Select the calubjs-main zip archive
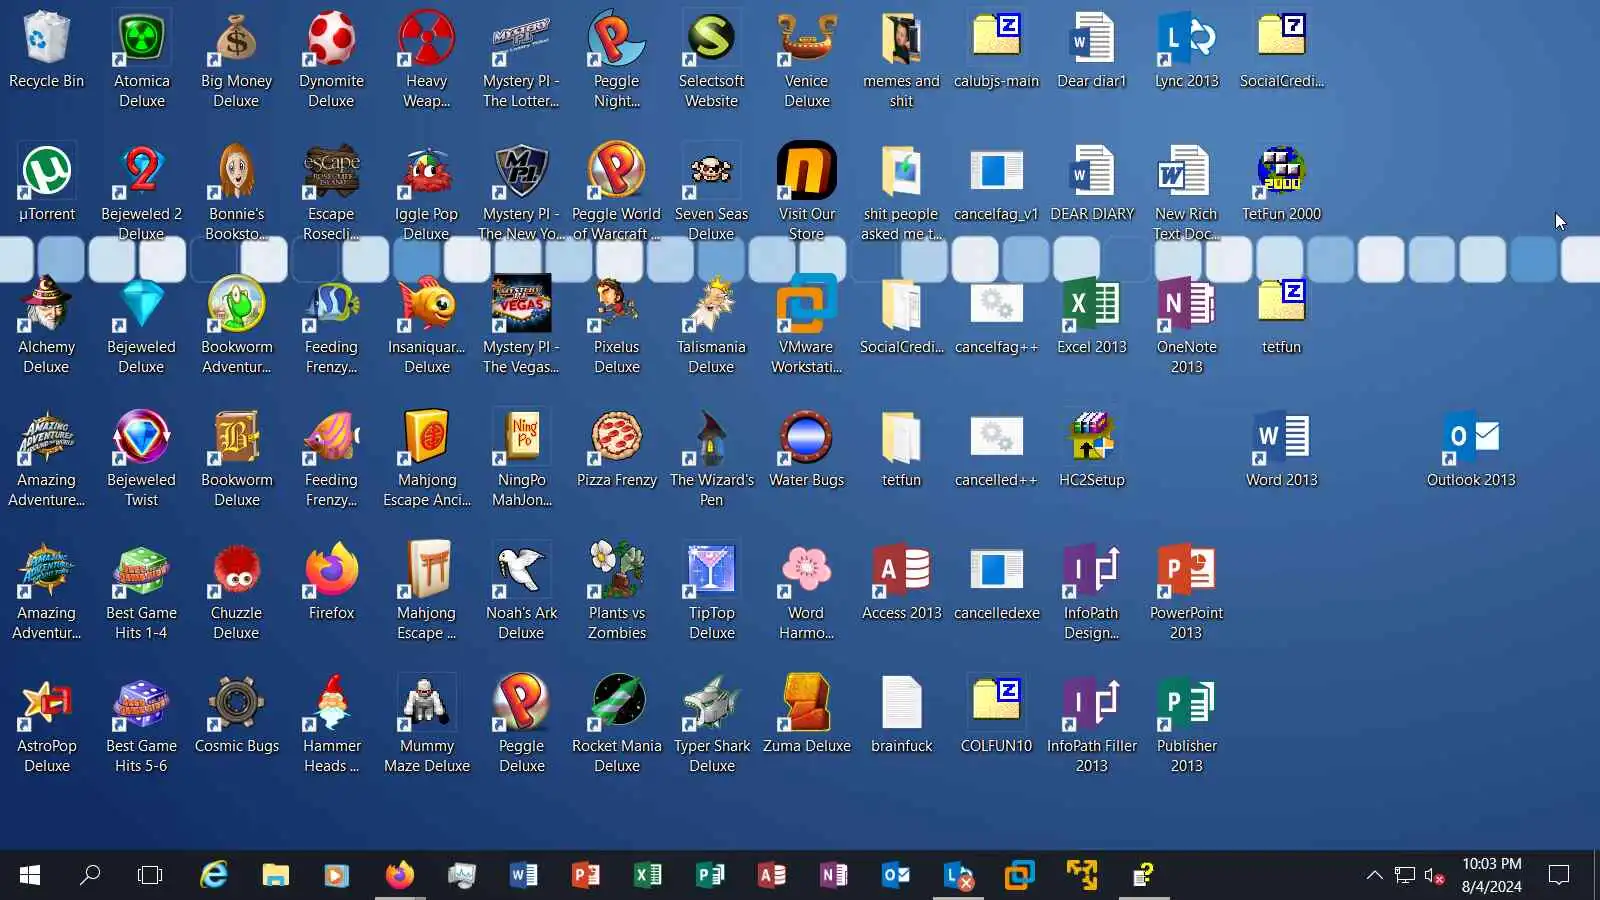 (997, 50)
